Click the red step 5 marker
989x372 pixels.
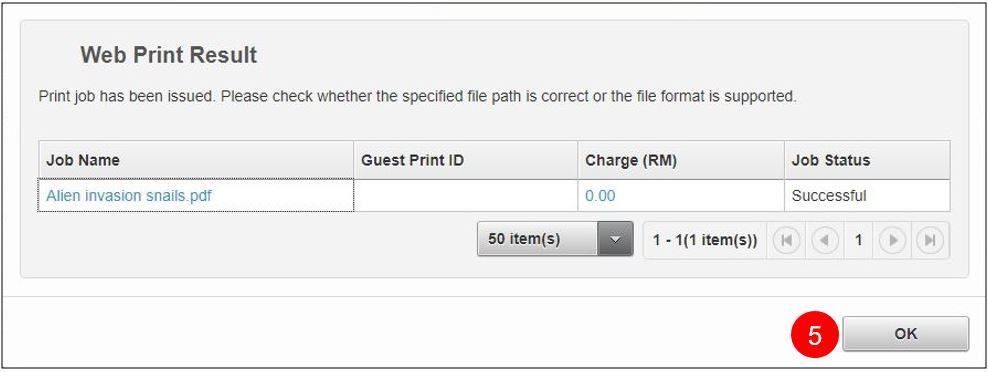click(x=814, y=335)
